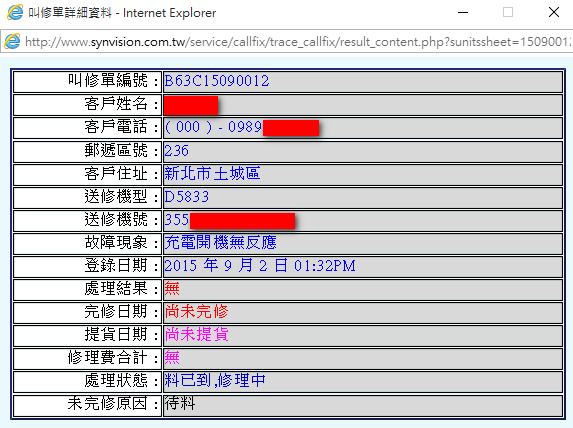Click the 處理結果 label

point(122,289)
